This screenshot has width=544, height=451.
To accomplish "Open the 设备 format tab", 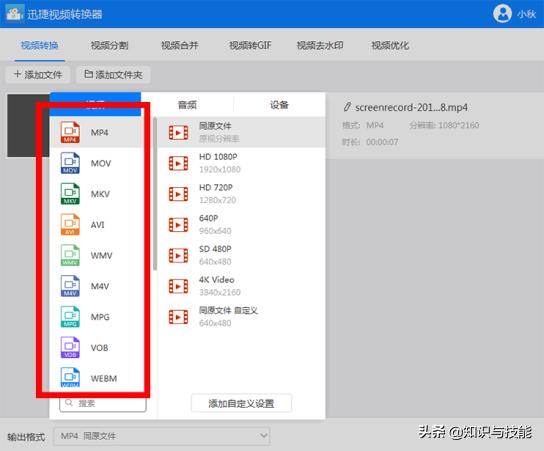I will click(279, 105).
